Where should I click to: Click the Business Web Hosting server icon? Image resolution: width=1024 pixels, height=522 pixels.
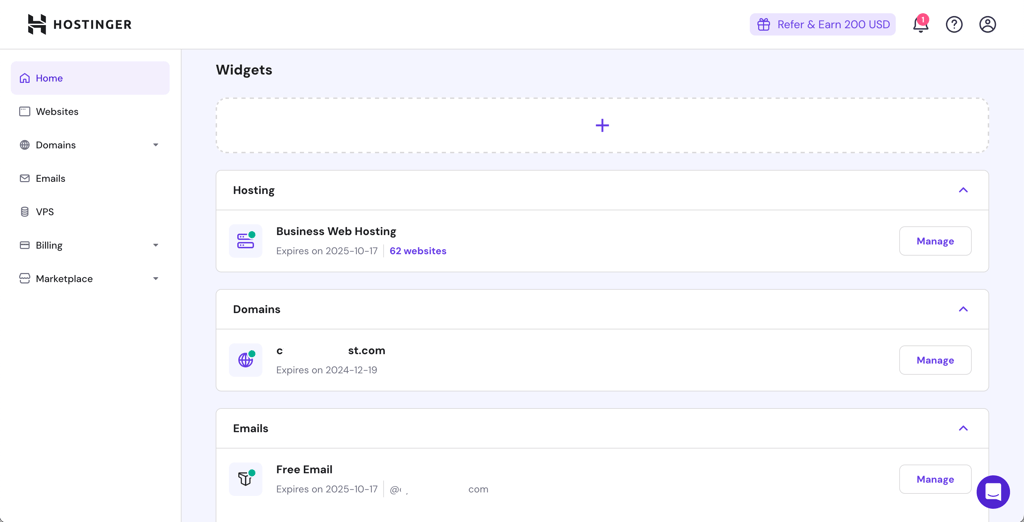pyautogui.click(x=246, y=240)
